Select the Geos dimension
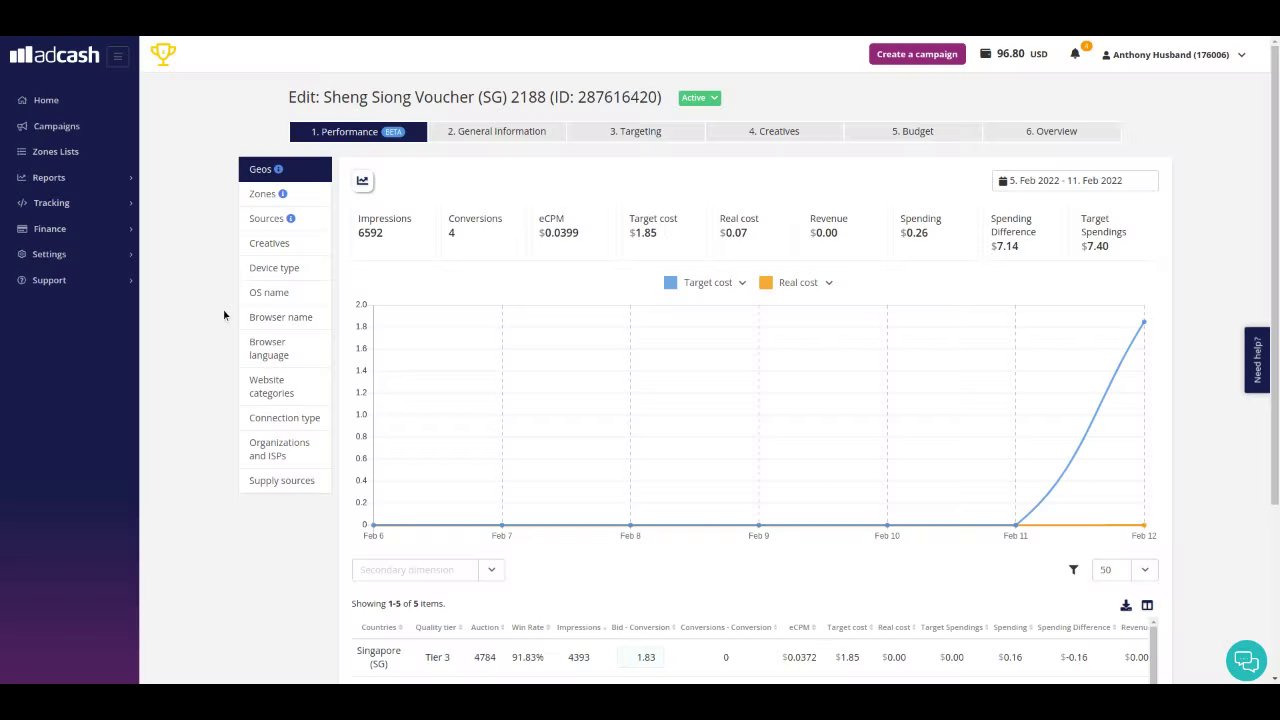Viewport: 1280px width, 720px height. tap(285, 169)
